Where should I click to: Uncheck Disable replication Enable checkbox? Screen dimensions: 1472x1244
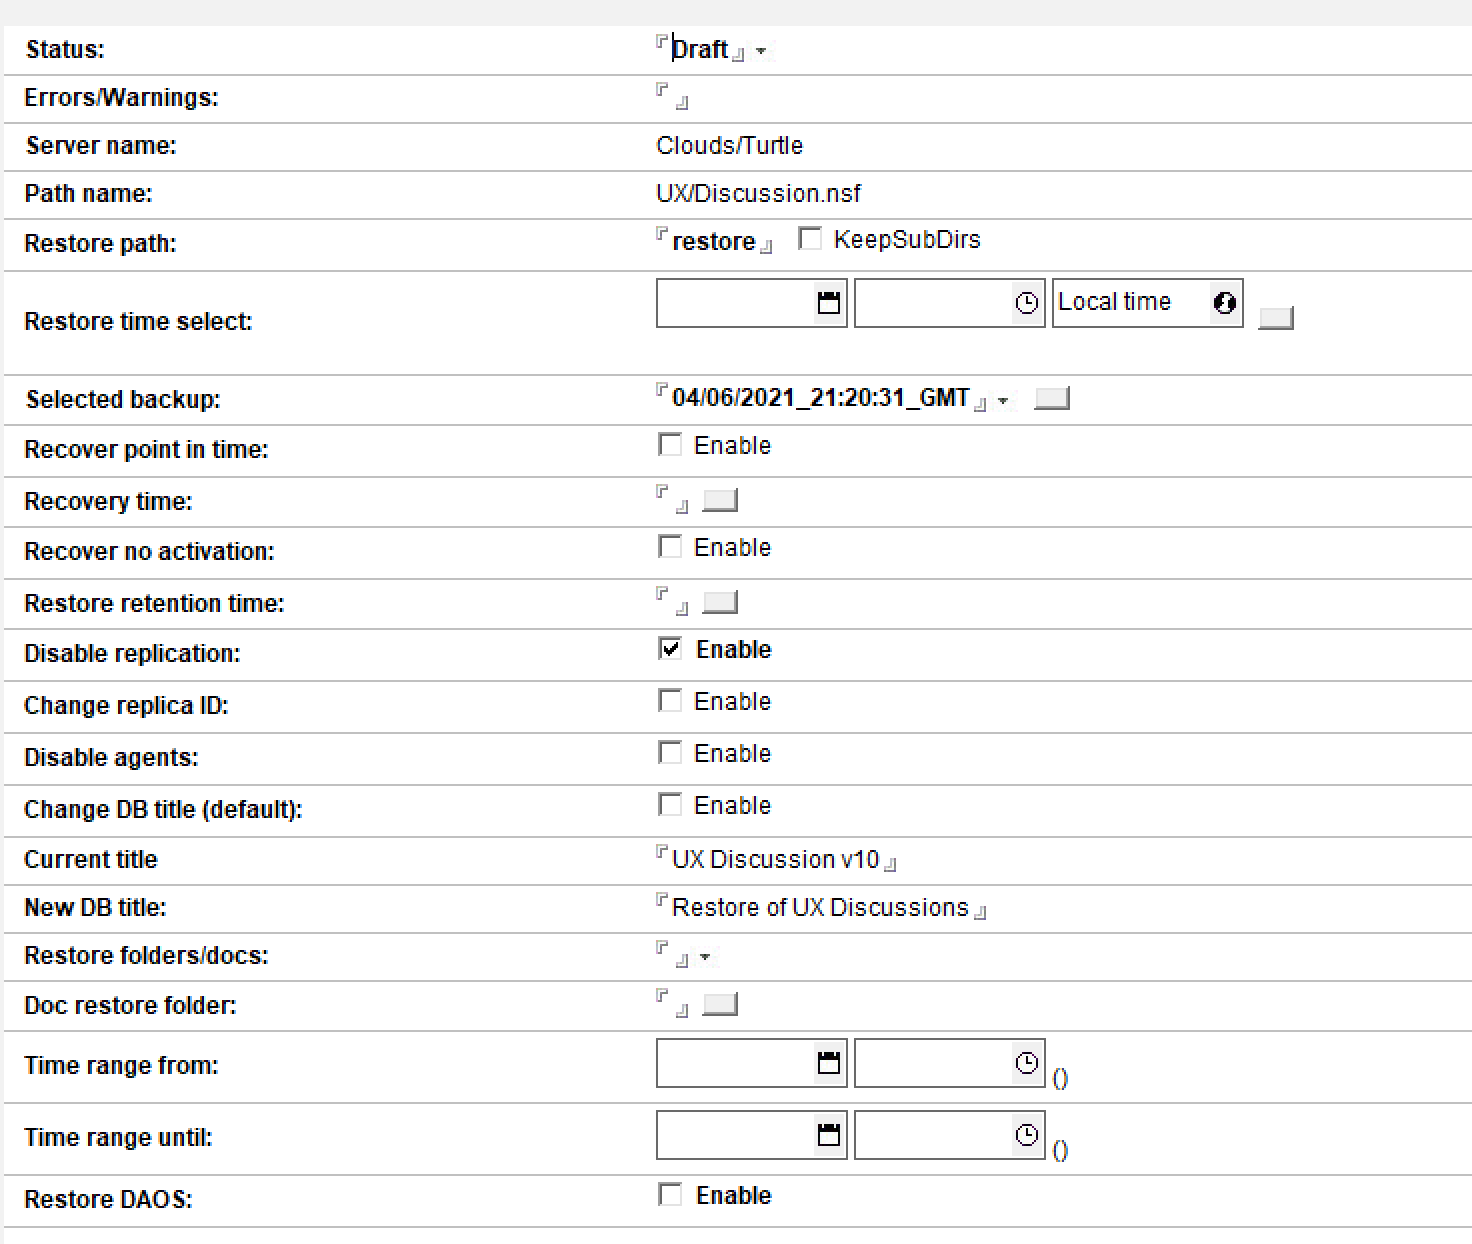coord(670,649)
